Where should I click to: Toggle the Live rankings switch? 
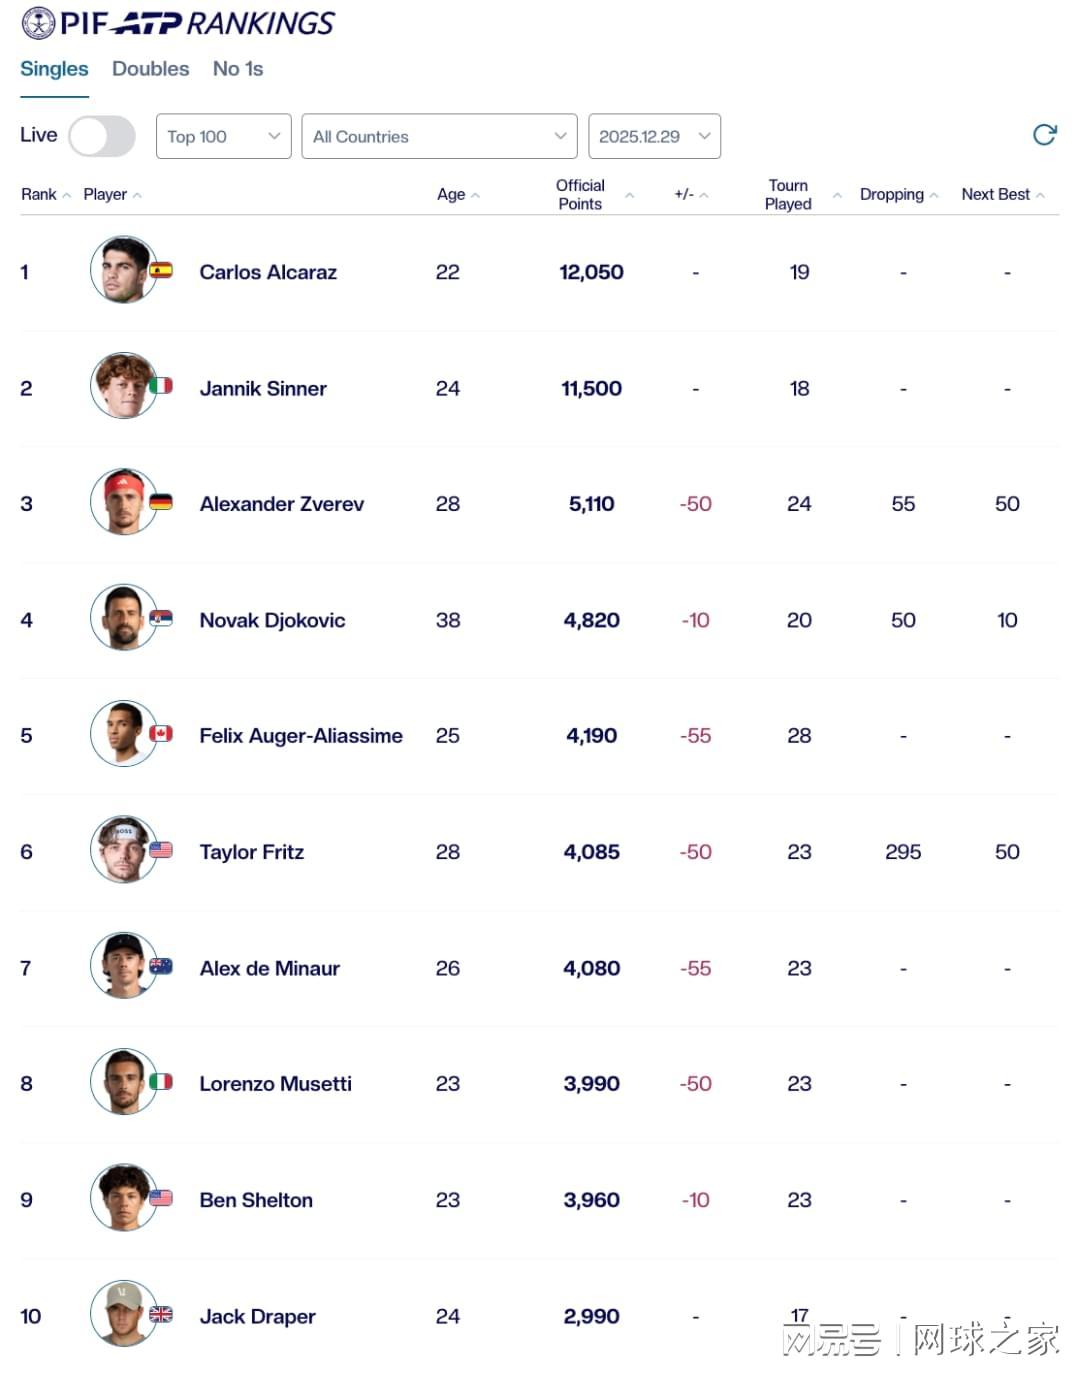pyautogui.click(x=101, y=136)
